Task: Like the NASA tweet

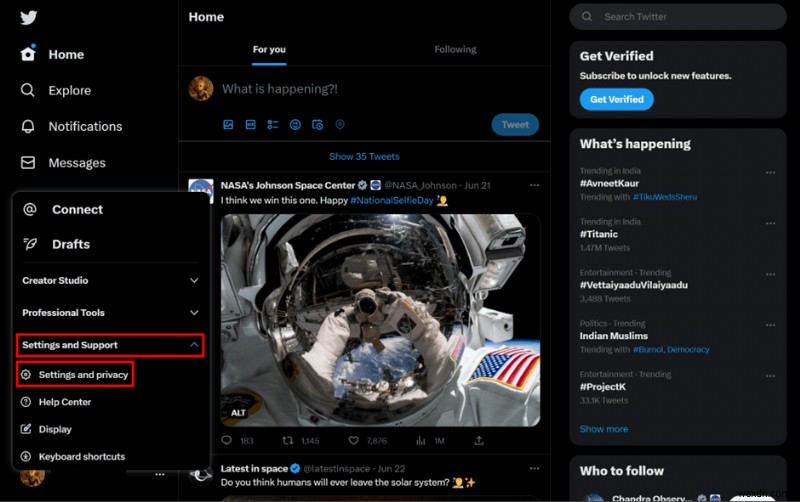Action: (x=354, y=440)
